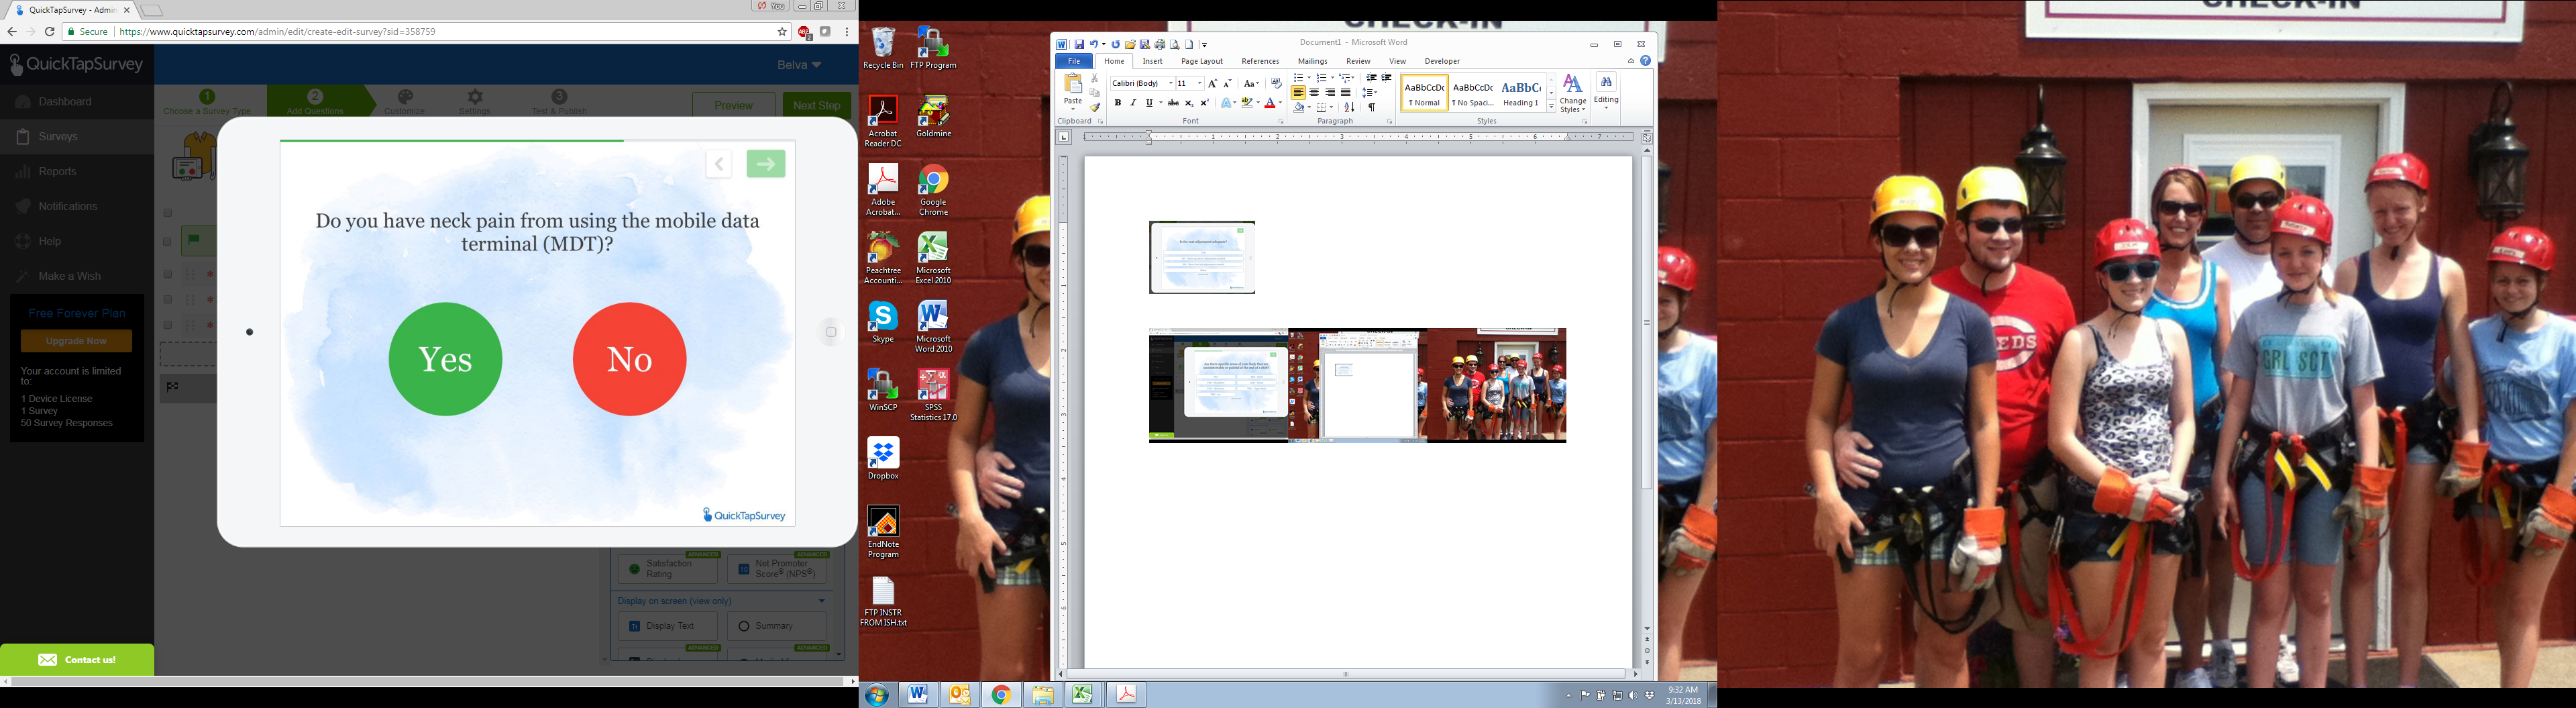Click the Text Highlight Color button in Word

click(1247, 103)
